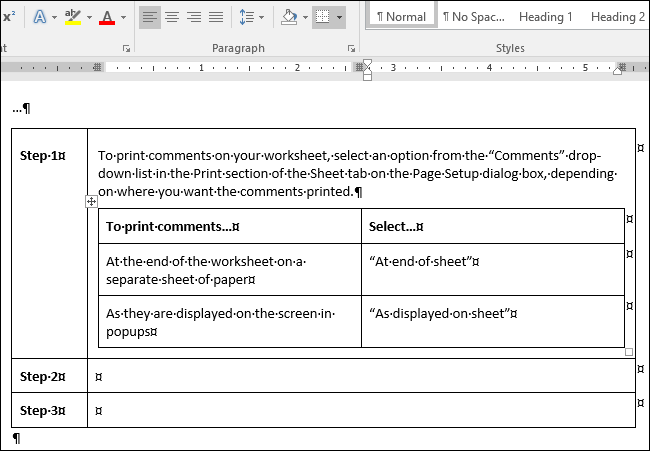Open Text Effects dropdown arrow
Viewport: 650px width, 451px height.
click(54, 17)
